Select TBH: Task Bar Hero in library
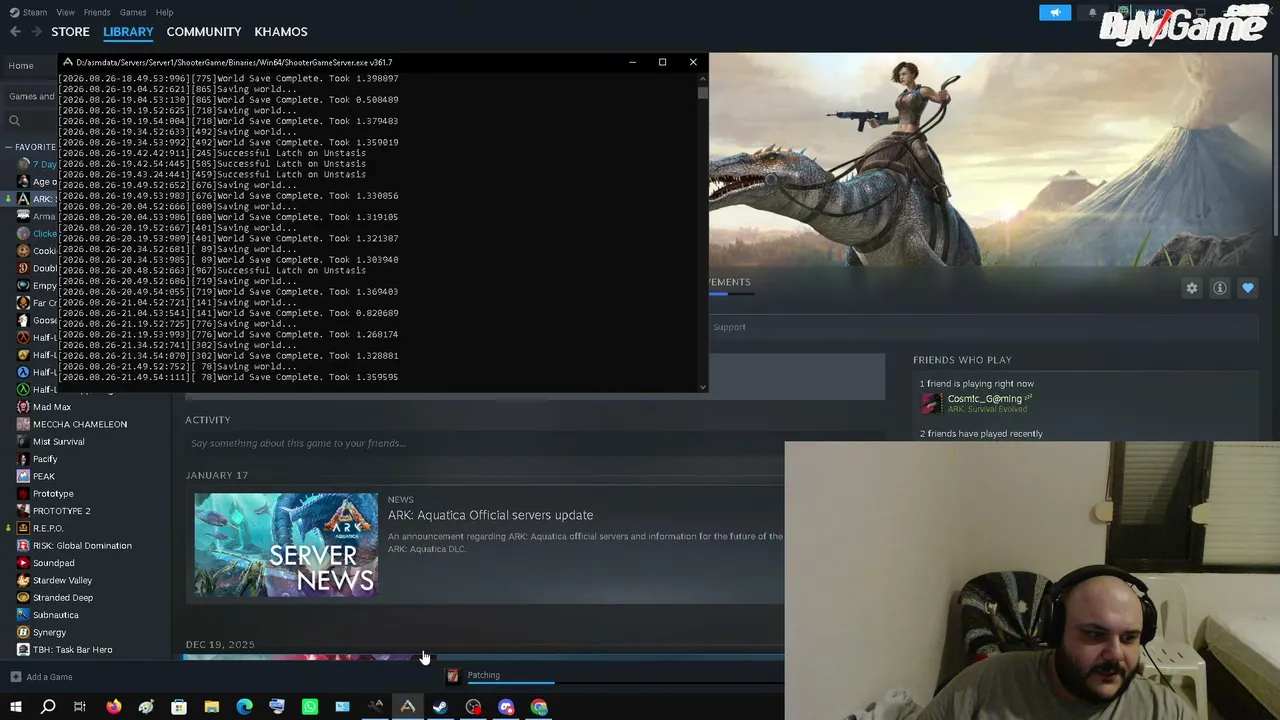This screenshot has width=1280, height=720. coord(72,650)
